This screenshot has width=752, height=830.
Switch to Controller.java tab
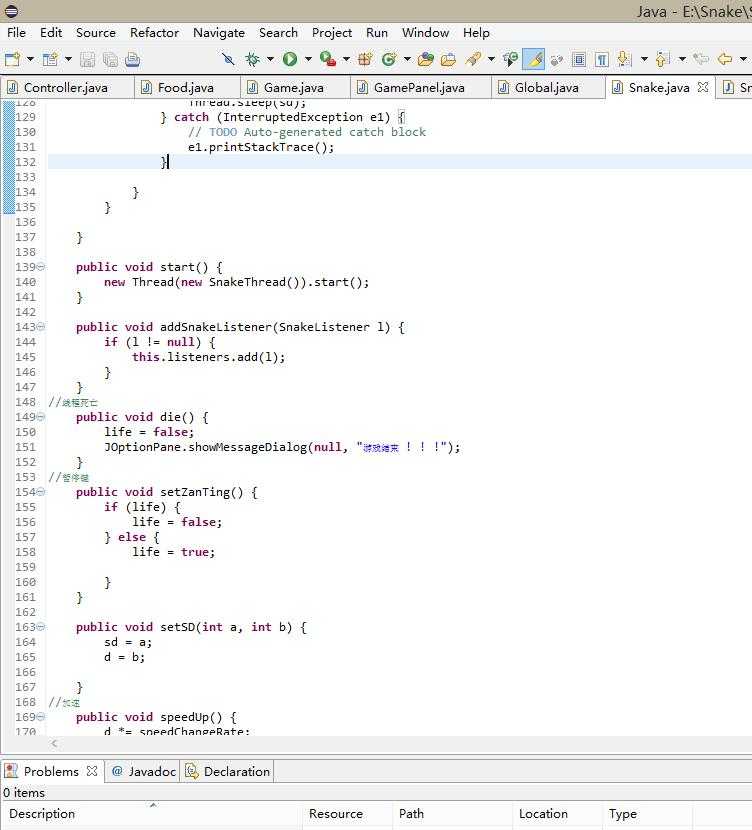66,87
